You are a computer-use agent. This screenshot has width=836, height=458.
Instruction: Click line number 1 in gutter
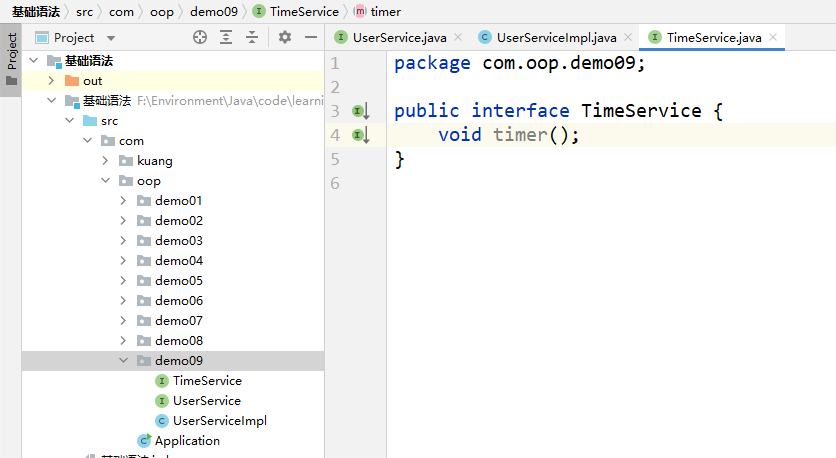coord(335,63)
